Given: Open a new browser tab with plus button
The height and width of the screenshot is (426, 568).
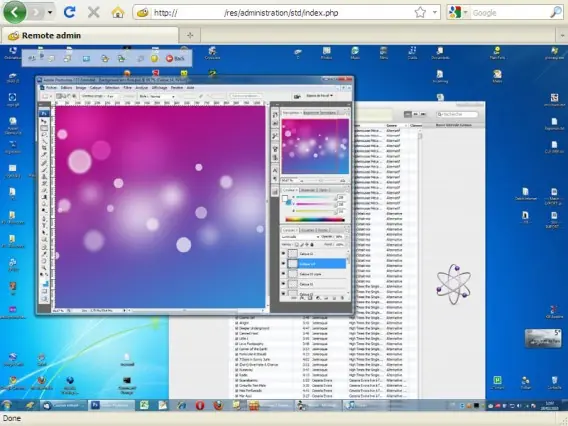Looking at the screenshot, I should click(x=190, y=35).
